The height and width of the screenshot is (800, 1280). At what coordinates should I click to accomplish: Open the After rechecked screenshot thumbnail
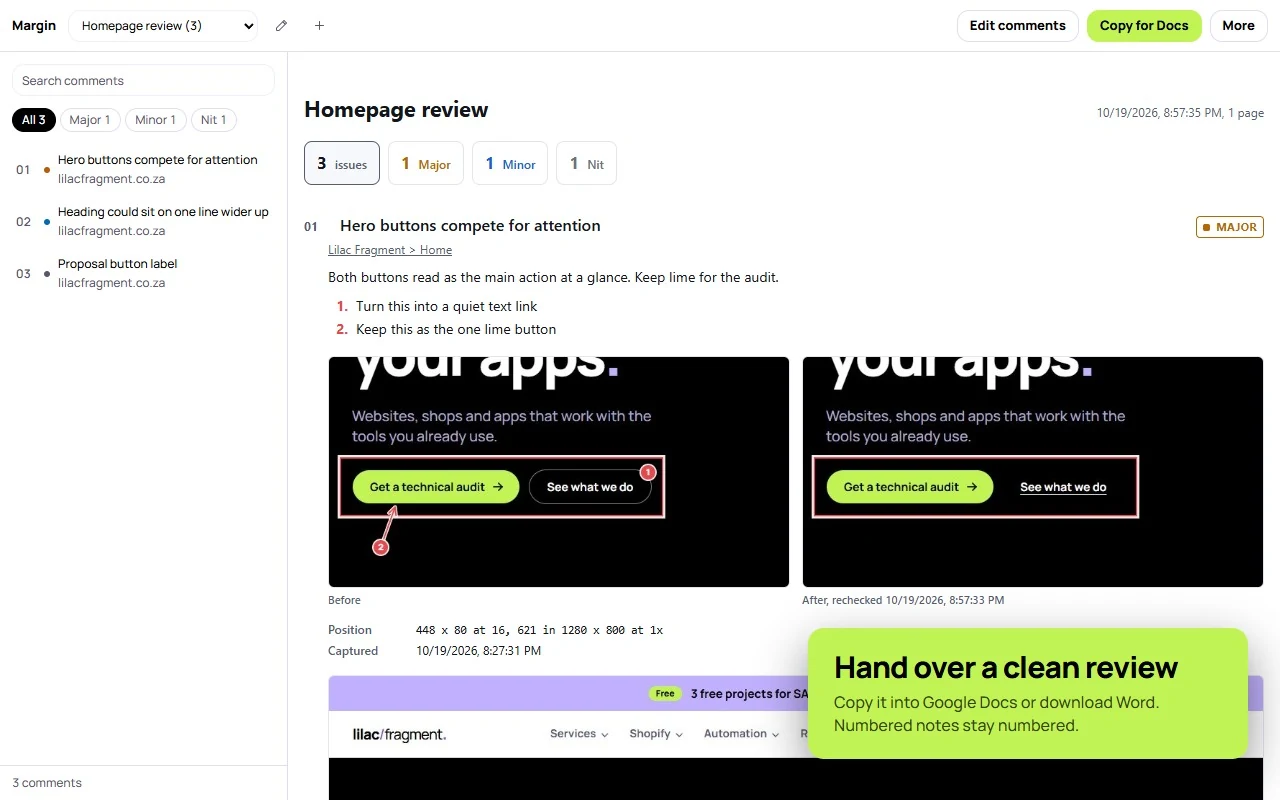[1033, 472]
